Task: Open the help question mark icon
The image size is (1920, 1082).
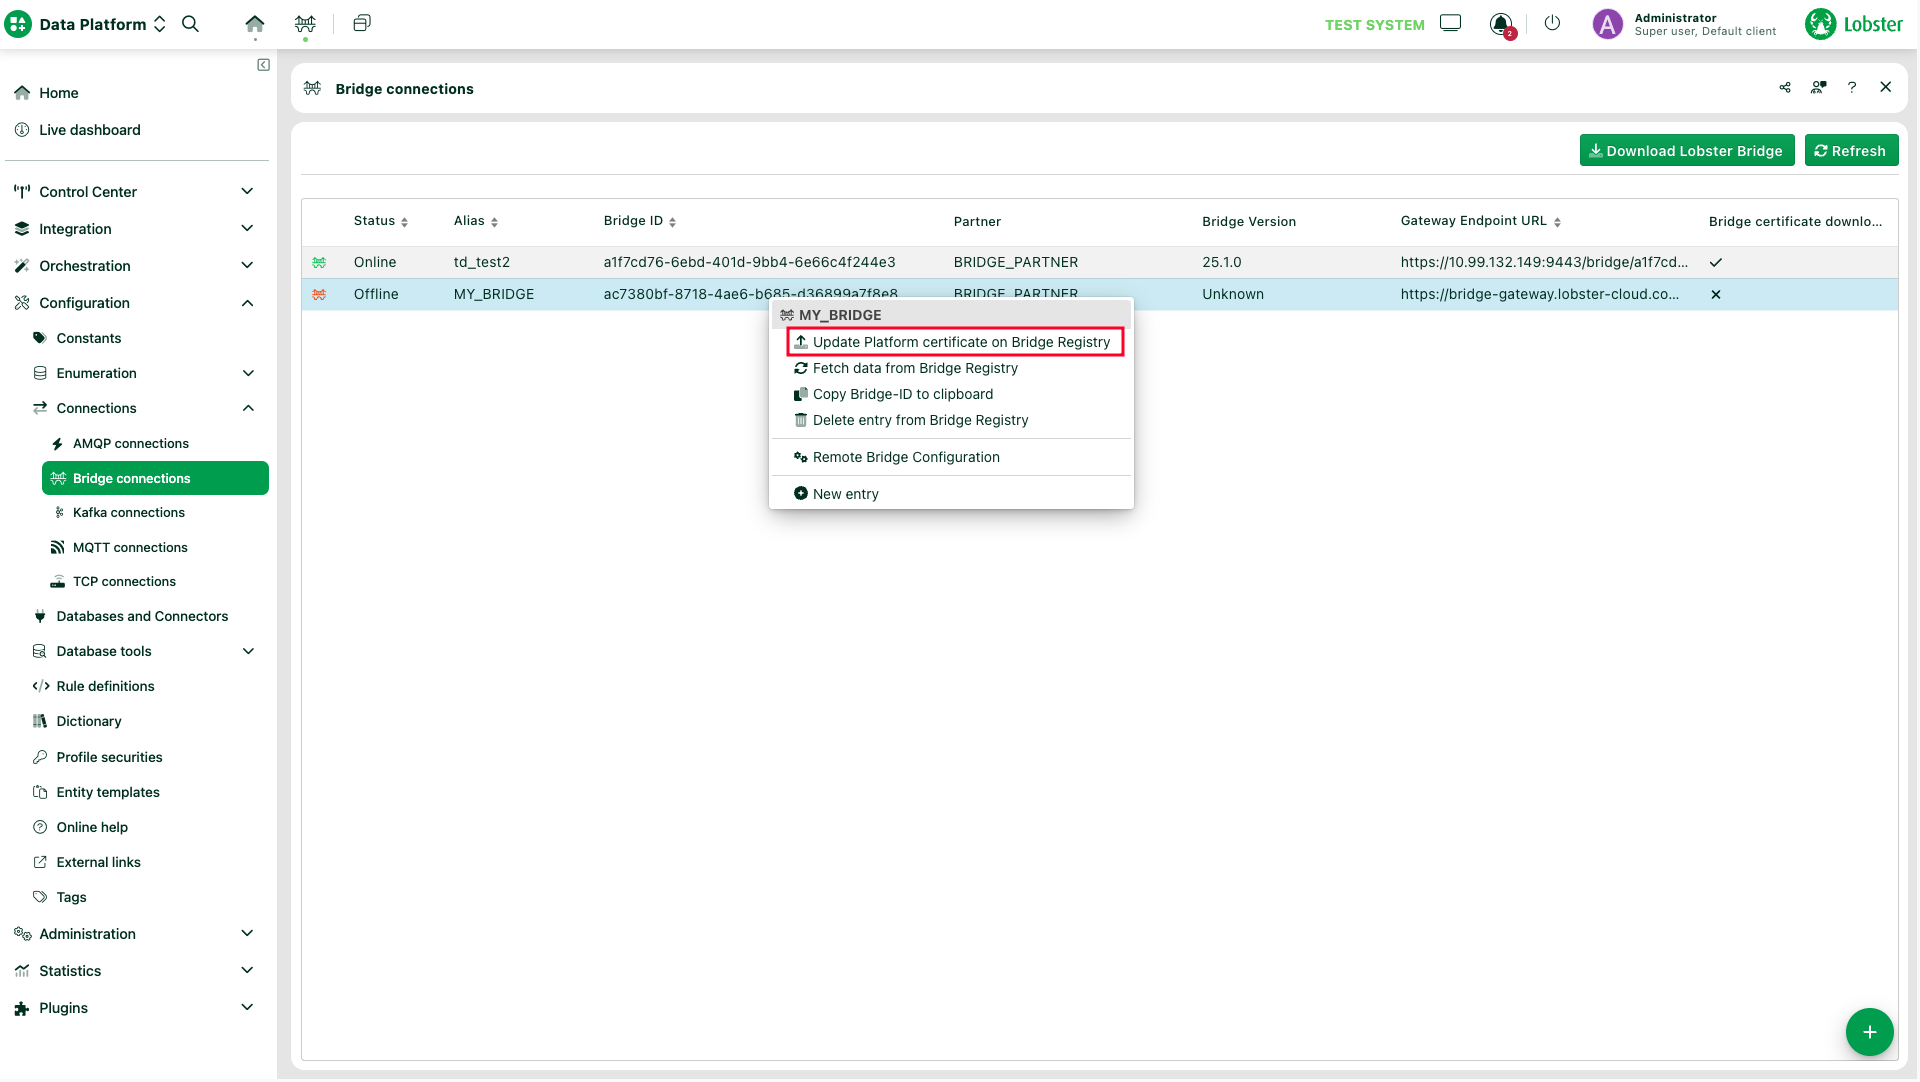Action: [1852, 88]
